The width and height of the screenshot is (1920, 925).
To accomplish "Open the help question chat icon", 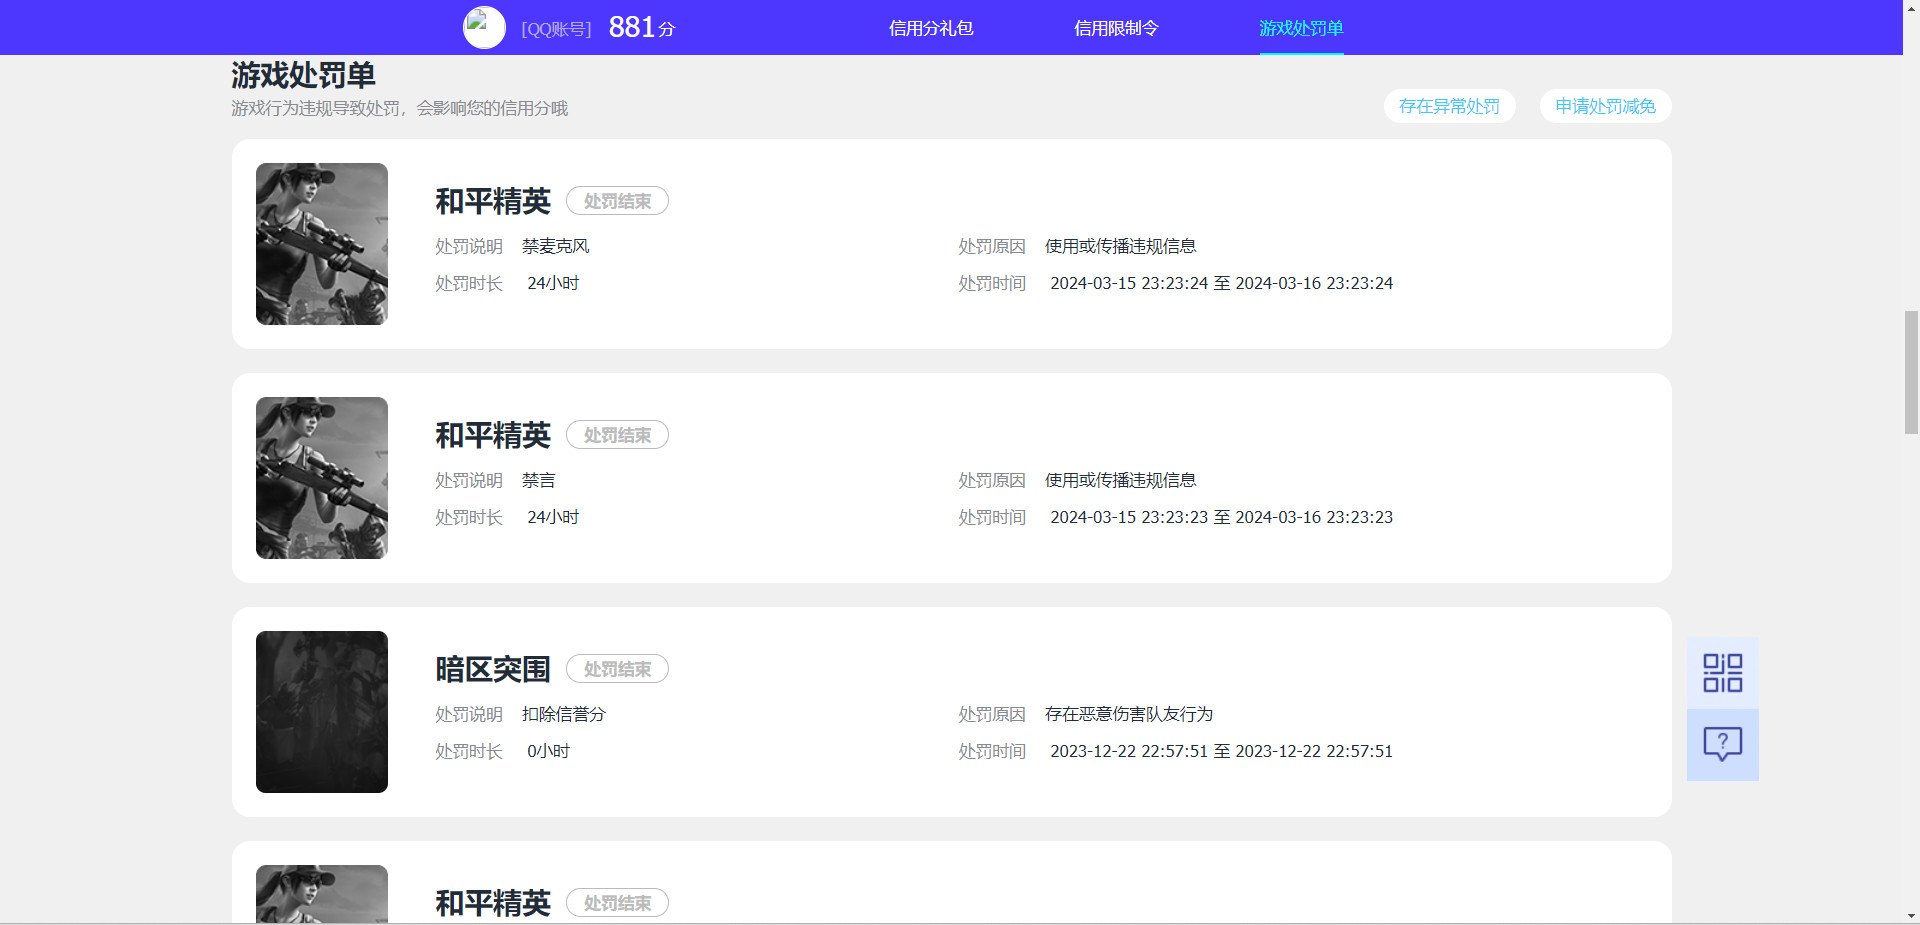I will click(x=1722, y=745).
